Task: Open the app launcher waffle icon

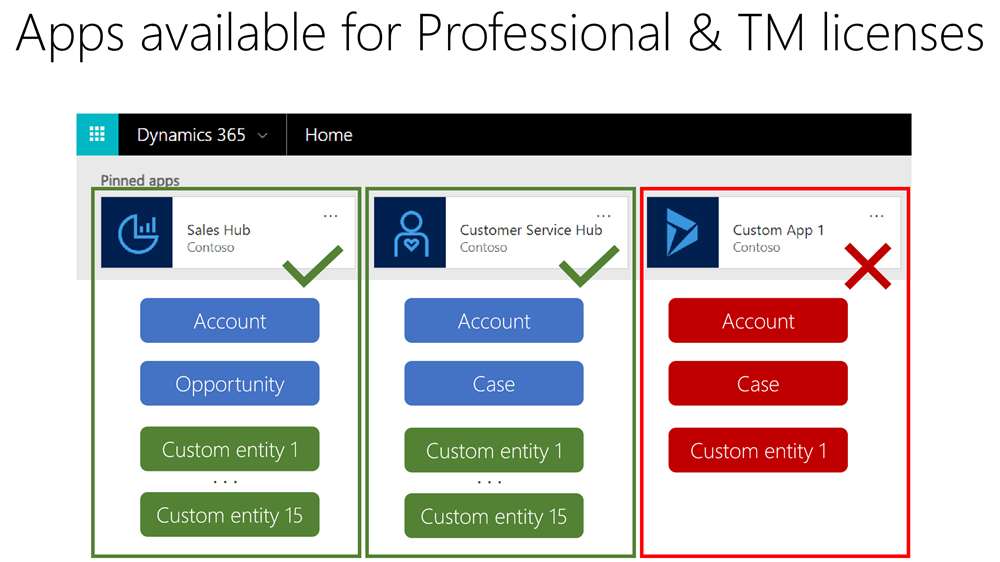Action: (x=97, y=134)
